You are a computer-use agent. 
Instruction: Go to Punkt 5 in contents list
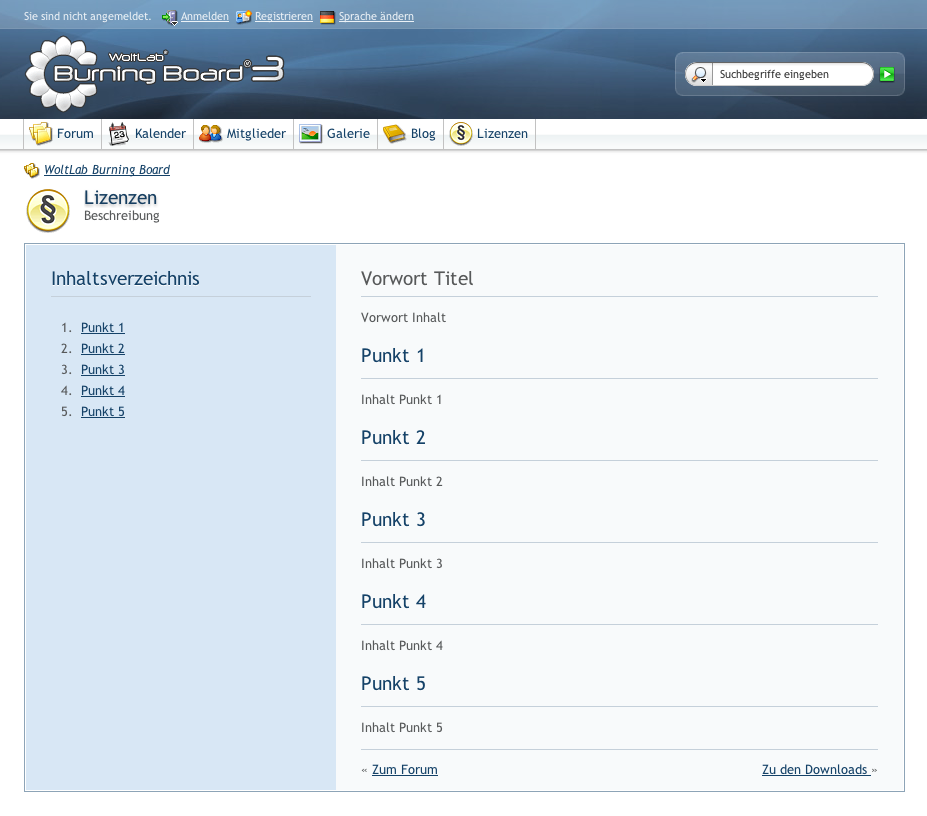pyautogui.click(x=103, y=412)
